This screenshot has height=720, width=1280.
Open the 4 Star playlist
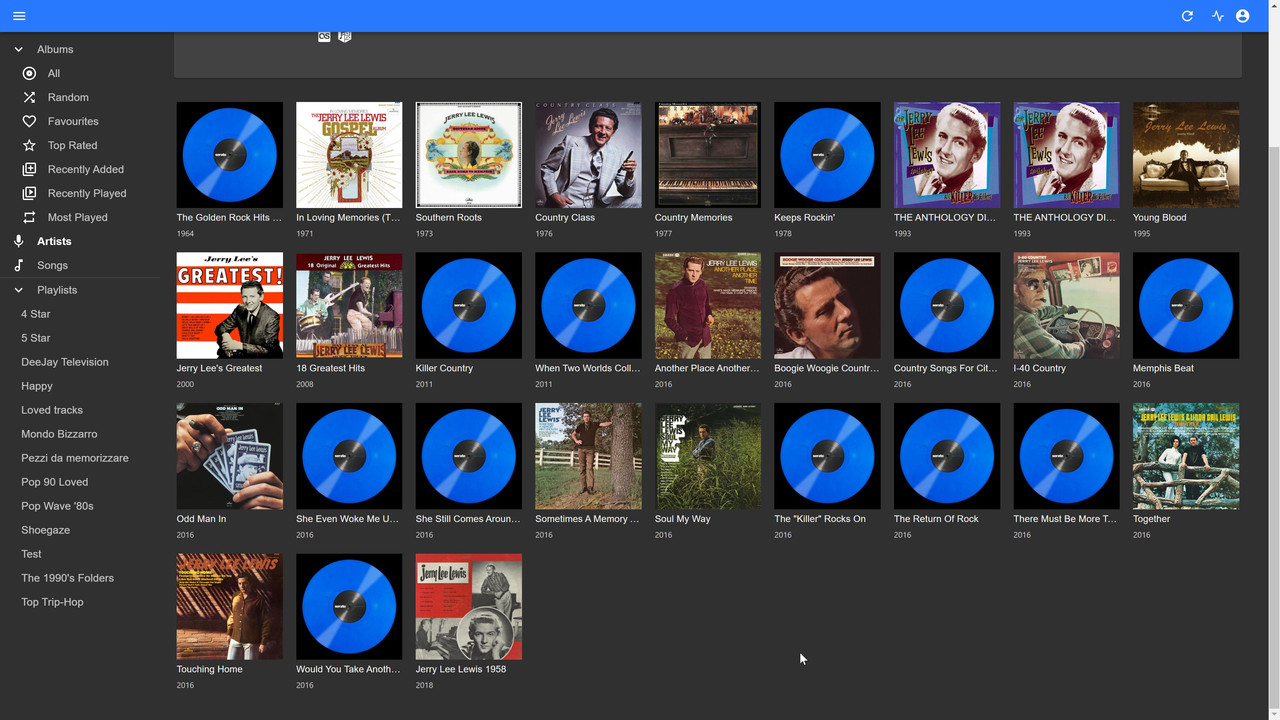pyautogui.click(x=35, y=314)
